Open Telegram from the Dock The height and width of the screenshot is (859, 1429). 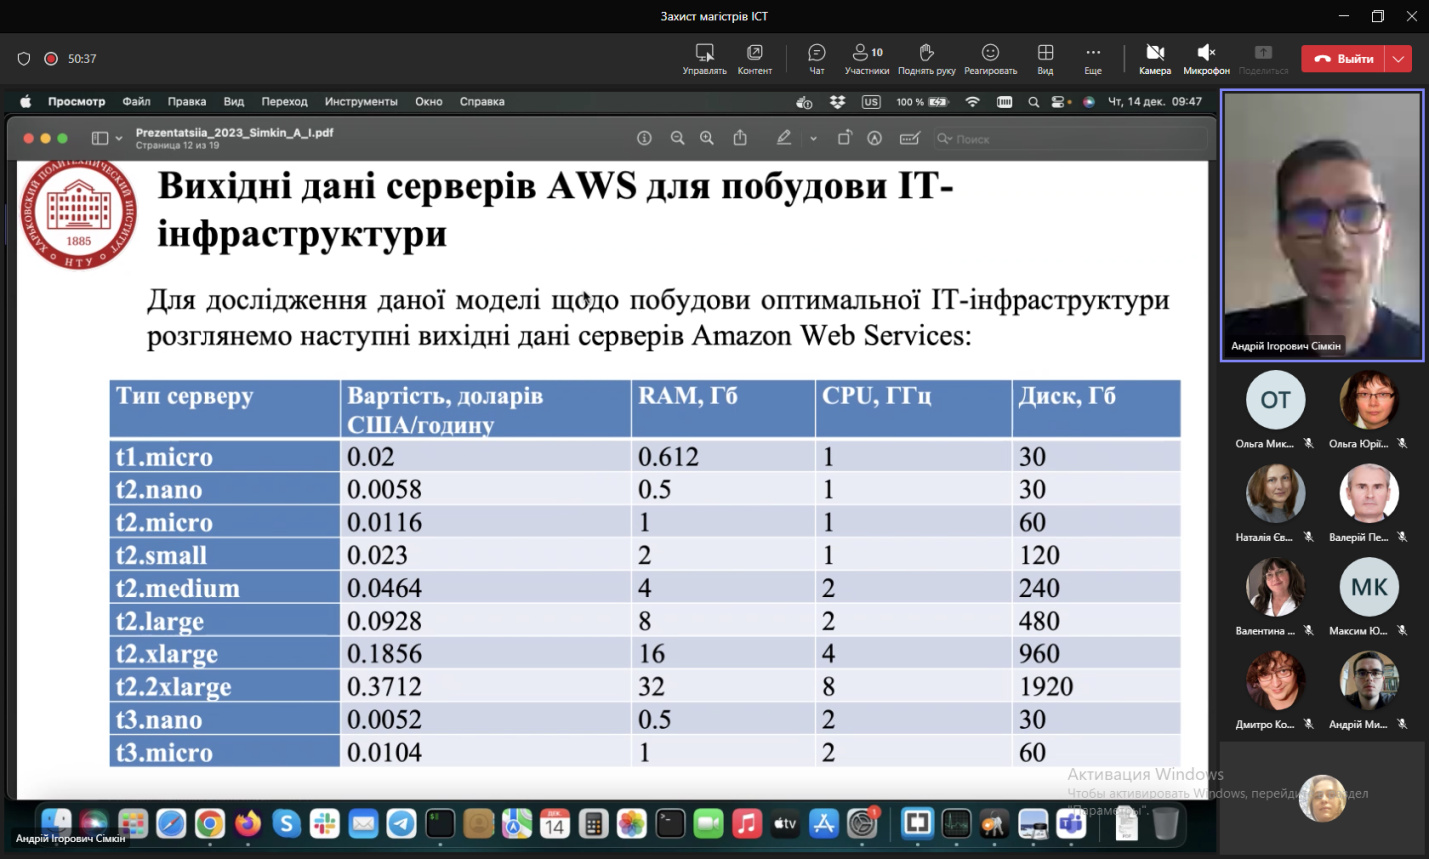[x=402, y=823]
